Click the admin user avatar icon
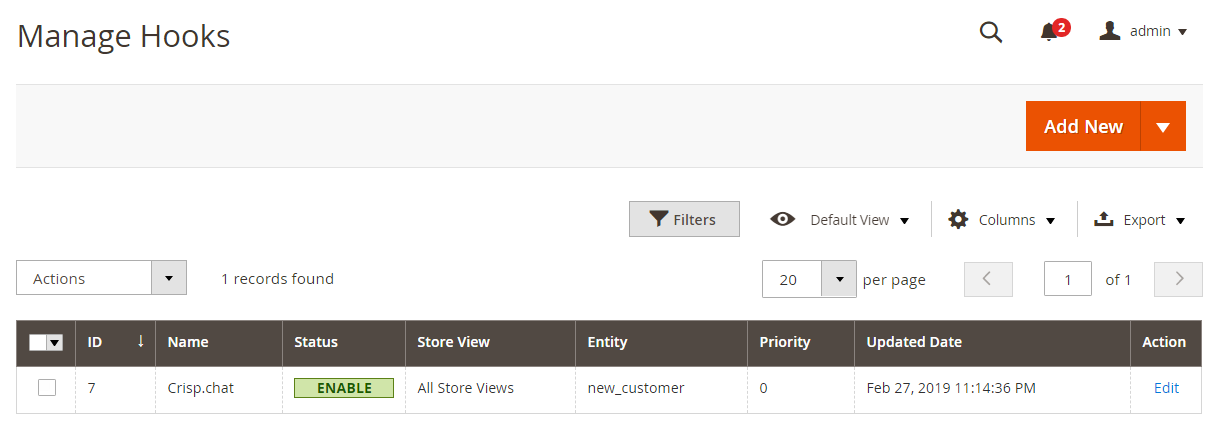 pos(1110,31)
